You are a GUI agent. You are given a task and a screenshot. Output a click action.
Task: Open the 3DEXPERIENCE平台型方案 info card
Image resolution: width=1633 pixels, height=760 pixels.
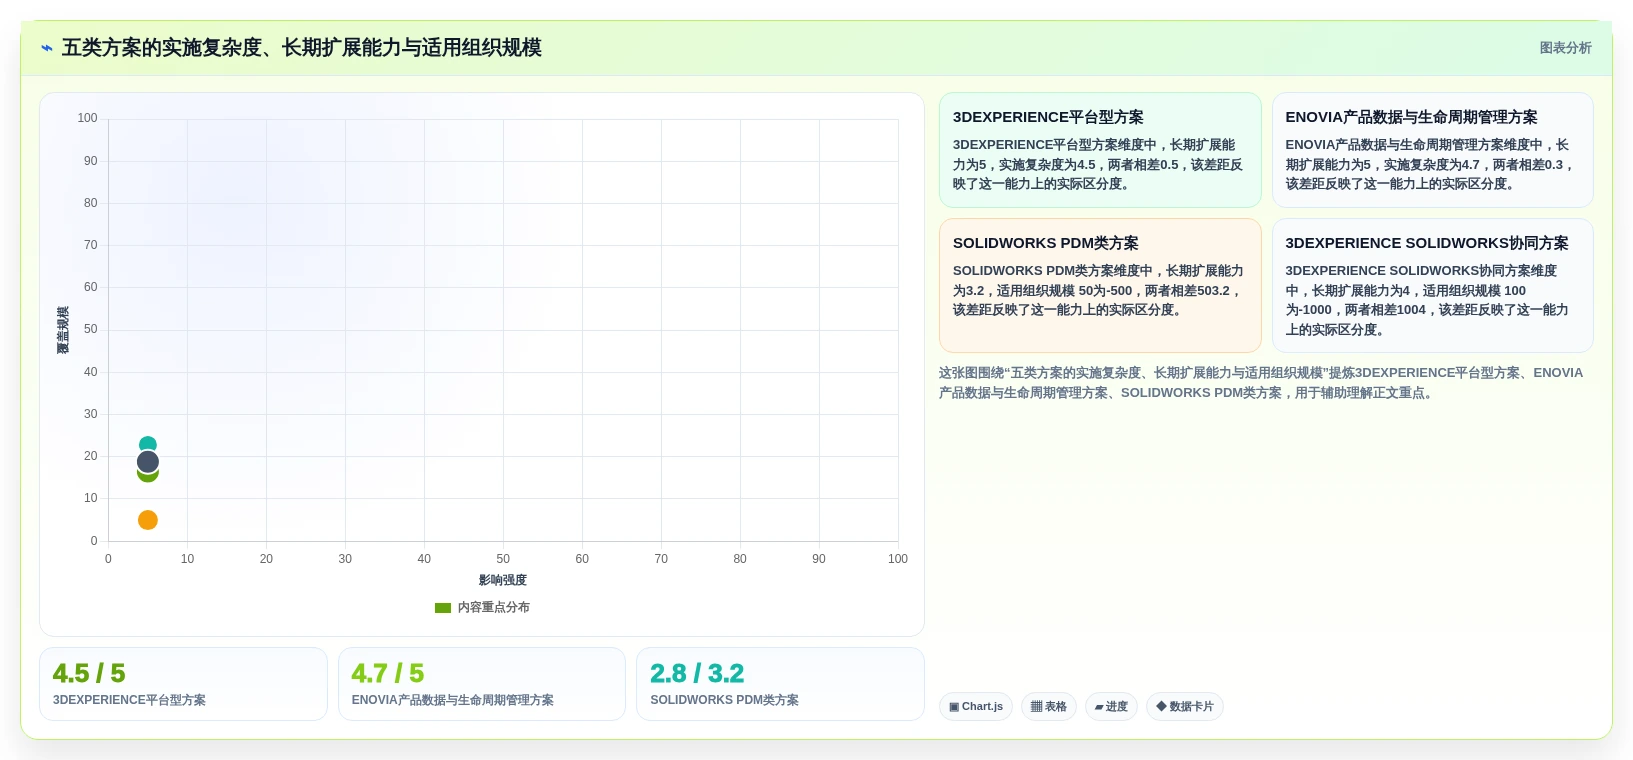click(x=1100, y=150)
